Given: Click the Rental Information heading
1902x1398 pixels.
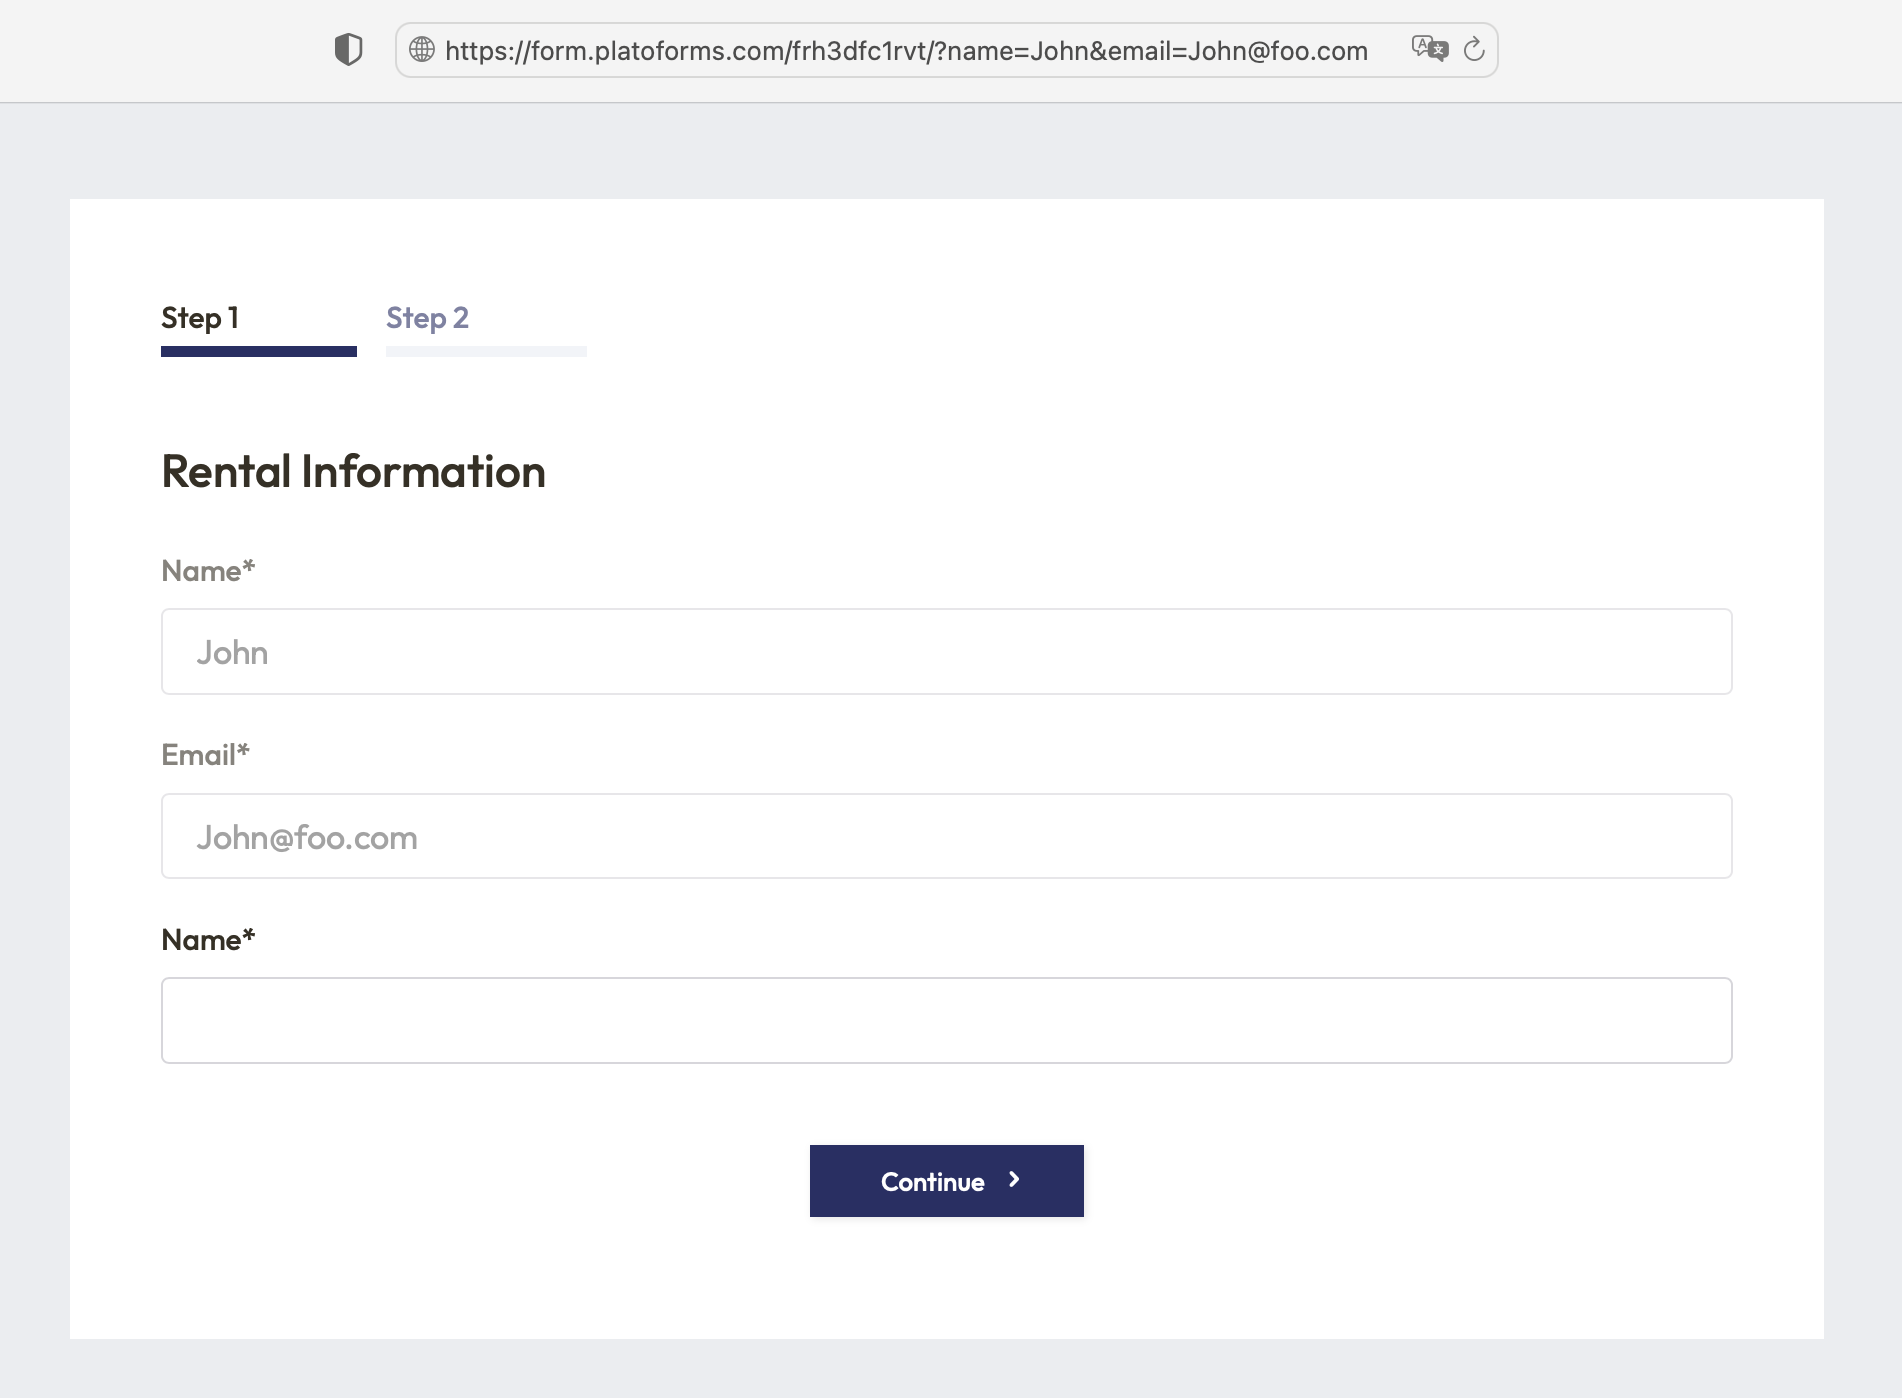Looking at the screenshot, I should (353, 472).
